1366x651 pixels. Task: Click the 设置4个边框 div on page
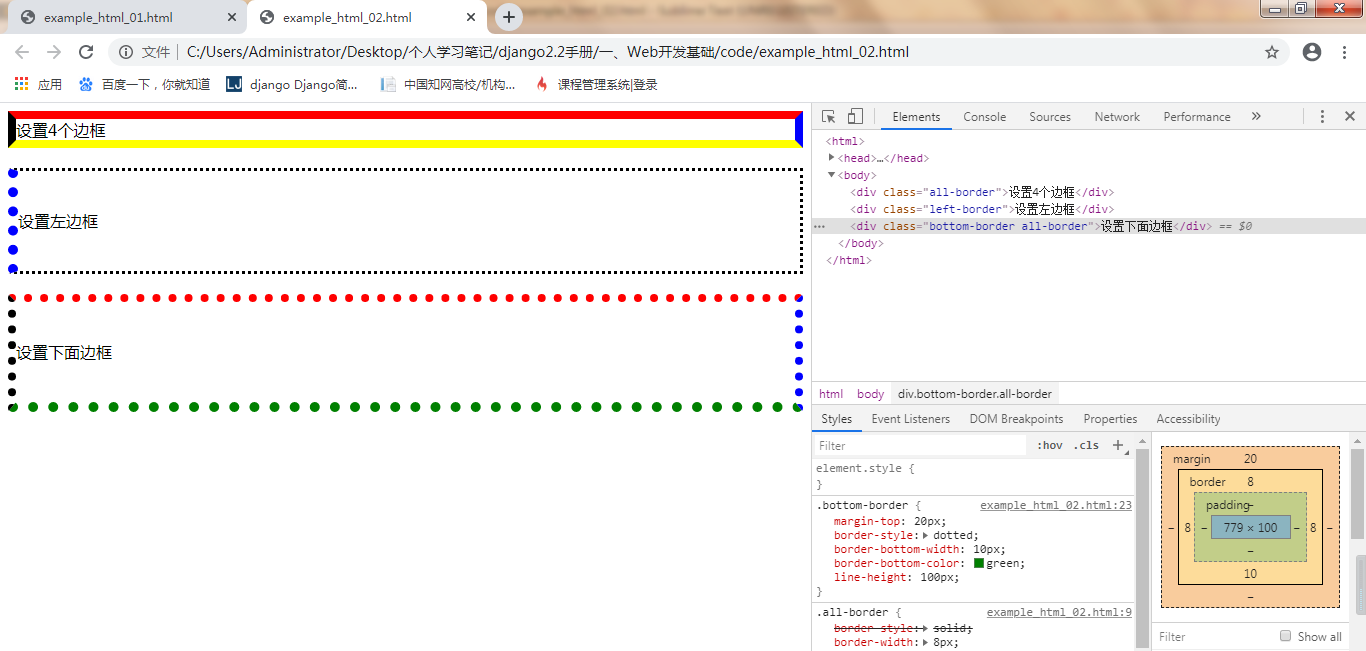pyautogui.click(x=405, y=130)
